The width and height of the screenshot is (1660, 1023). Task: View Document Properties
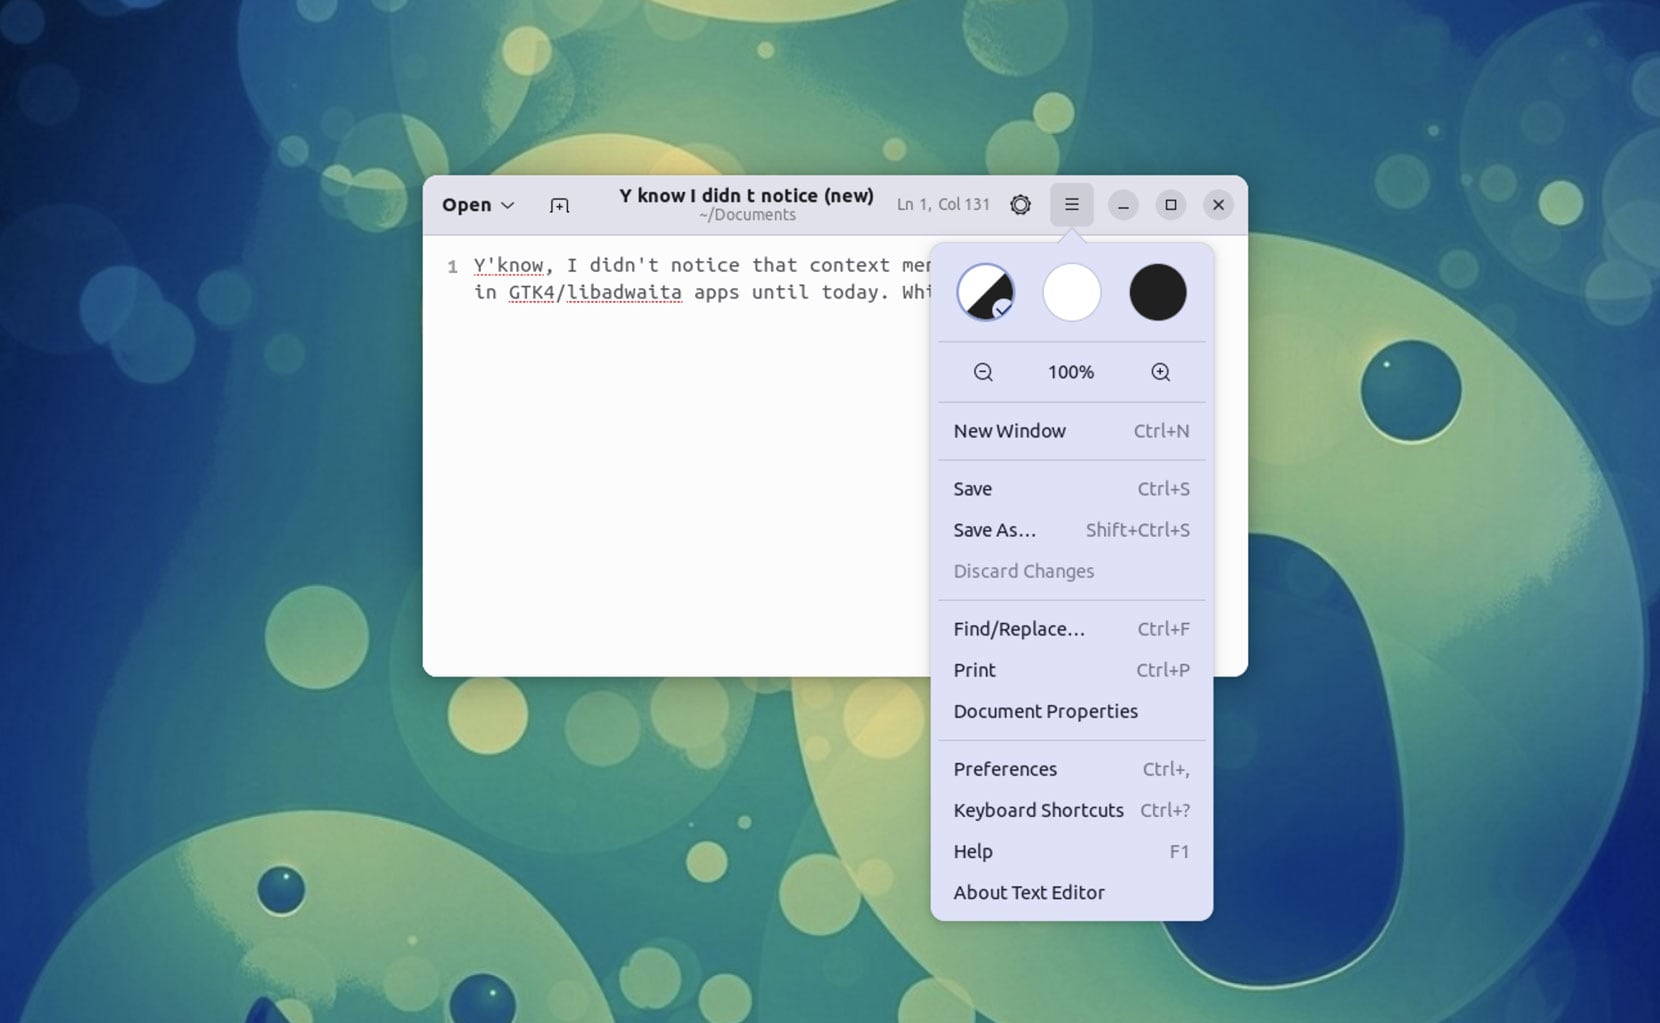[1045, 711]
